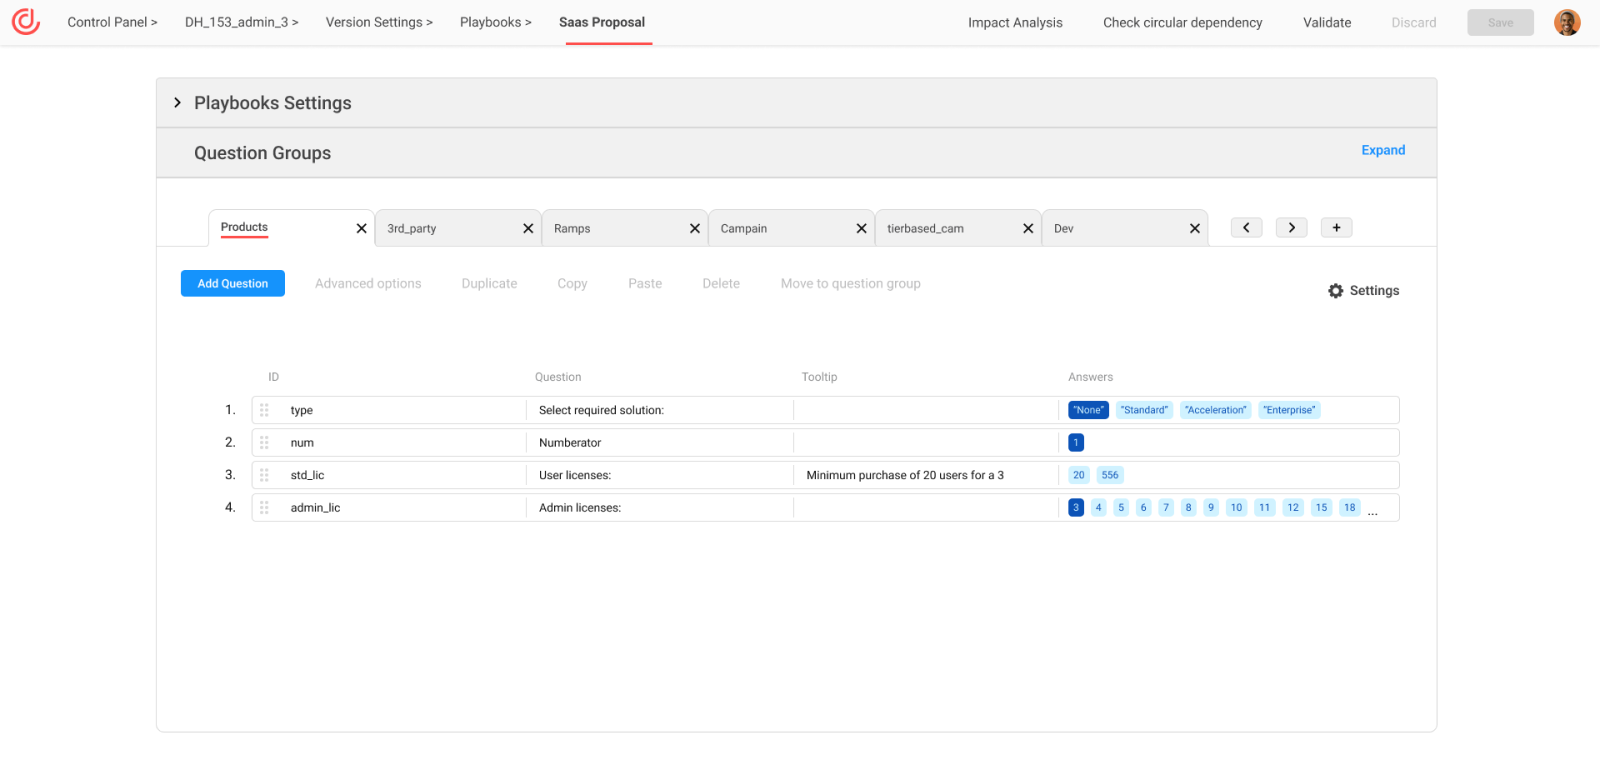Show more answers via ellipsis in admin_lic row
1600x768 pixels.
[x=1373, y=510]
